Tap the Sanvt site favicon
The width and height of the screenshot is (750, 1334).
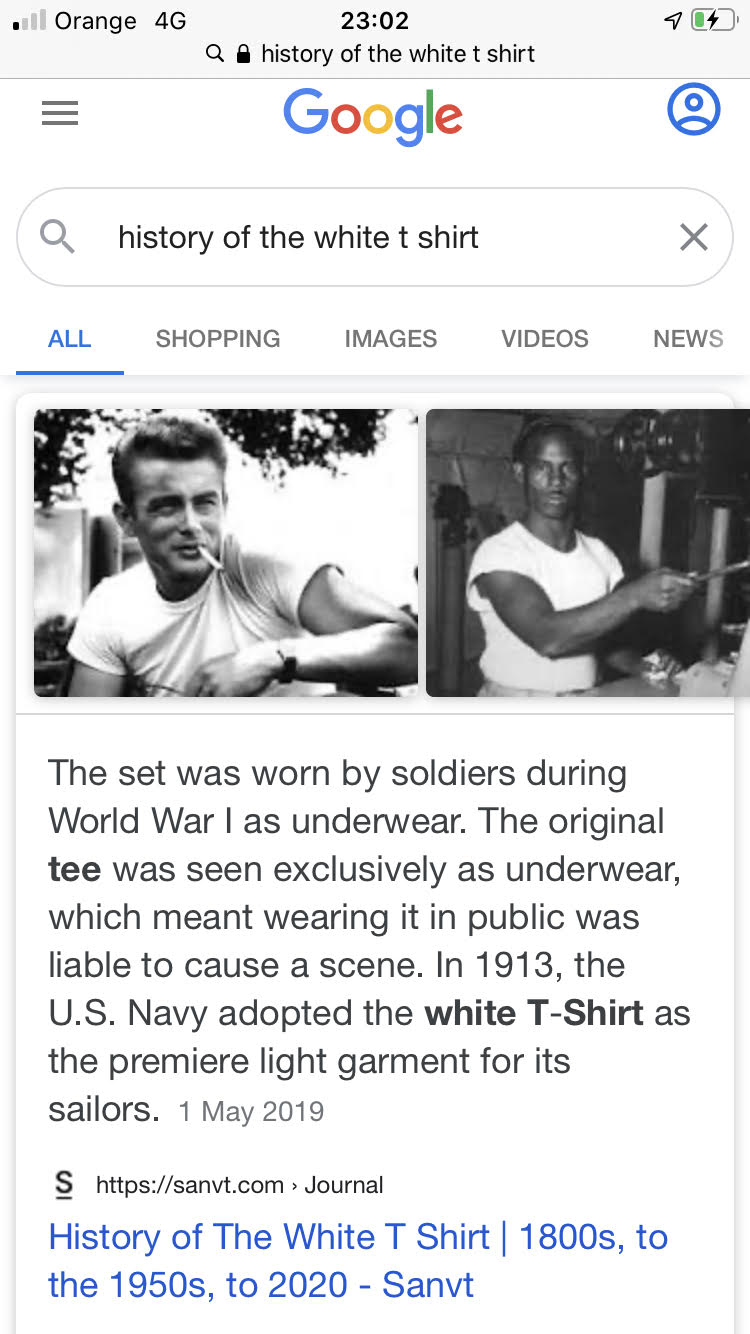pyautogui.click(x=64, y=1185)
